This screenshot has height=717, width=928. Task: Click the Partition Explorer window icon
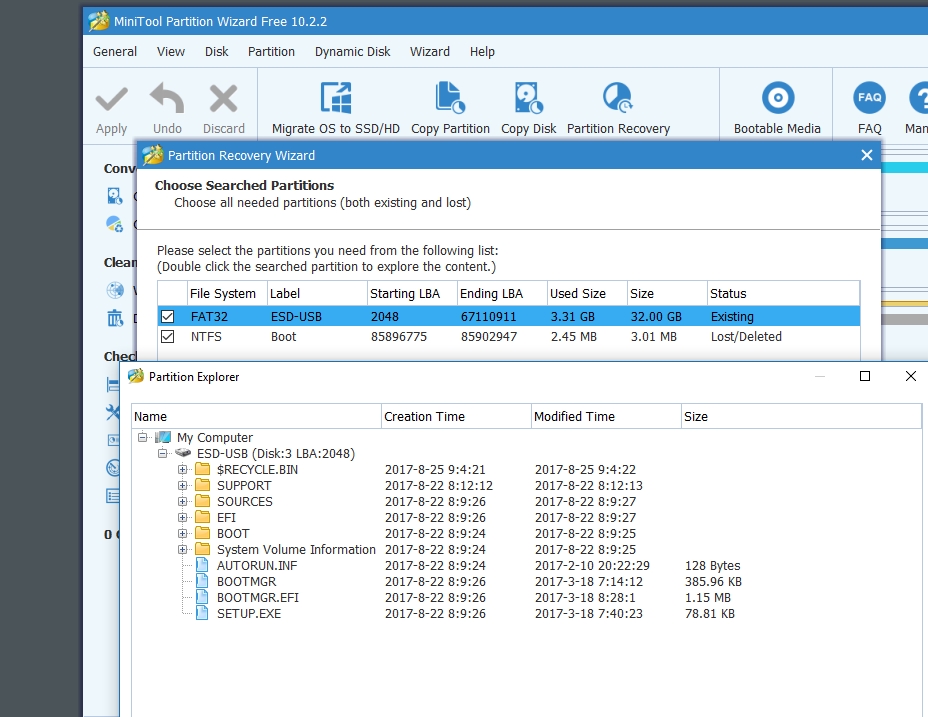pos(136,377)
